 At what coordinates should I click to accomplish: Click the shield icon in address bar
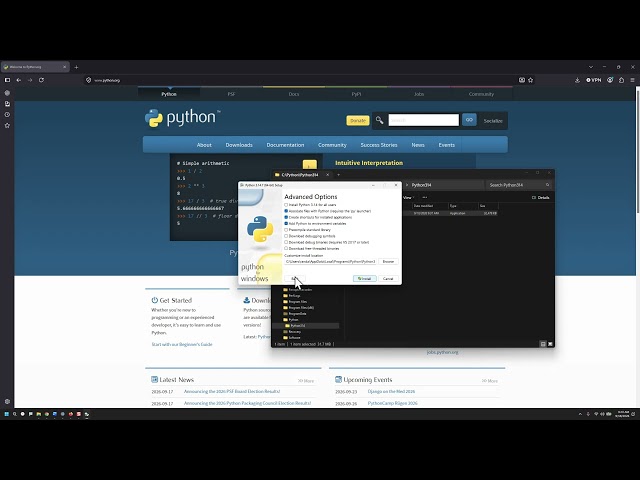pos(89,80)
